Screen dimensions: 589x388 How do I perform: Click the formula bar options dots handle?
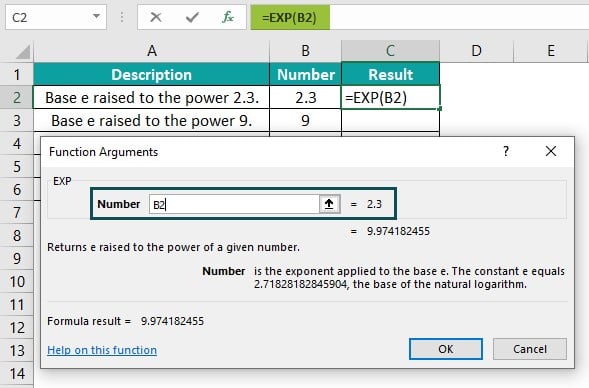point(122,17)
